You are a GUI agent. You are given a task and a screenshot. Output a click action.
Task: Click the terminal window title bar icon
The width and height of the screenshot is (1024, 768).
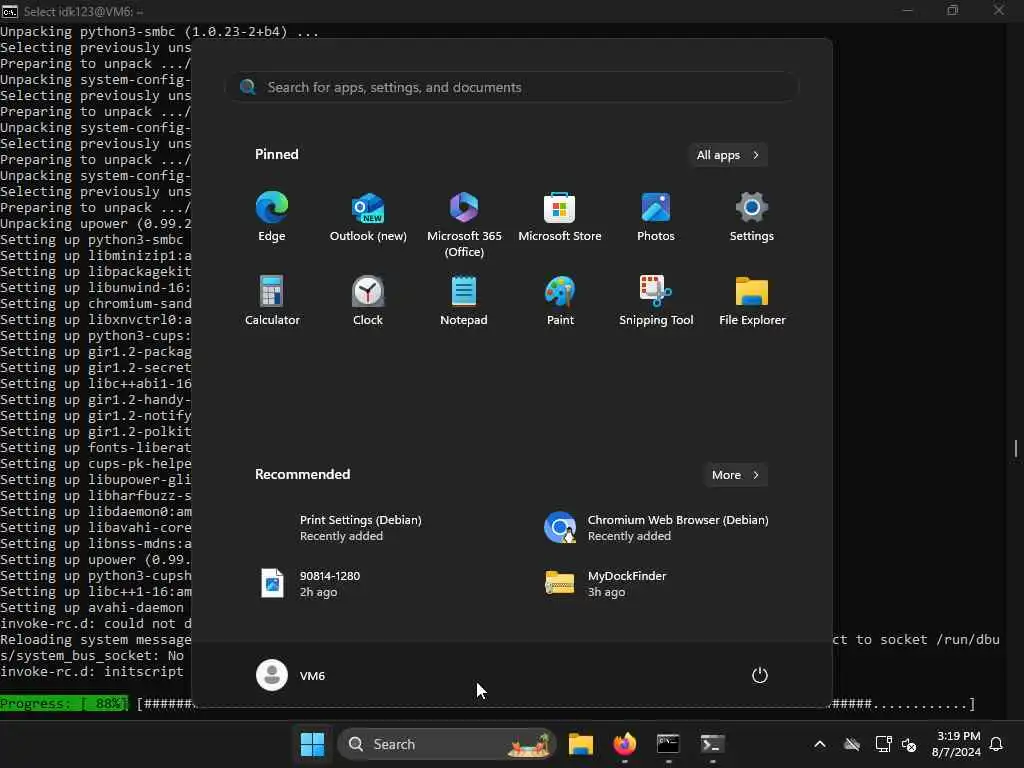pos(10,11)
